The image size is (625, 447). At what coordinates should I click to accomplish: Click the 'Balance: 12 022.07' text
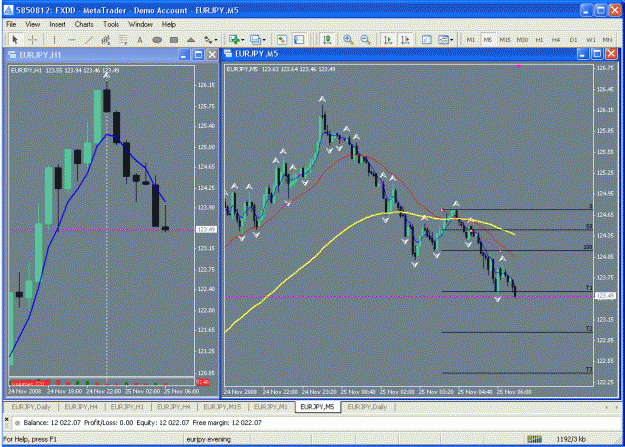52,423
